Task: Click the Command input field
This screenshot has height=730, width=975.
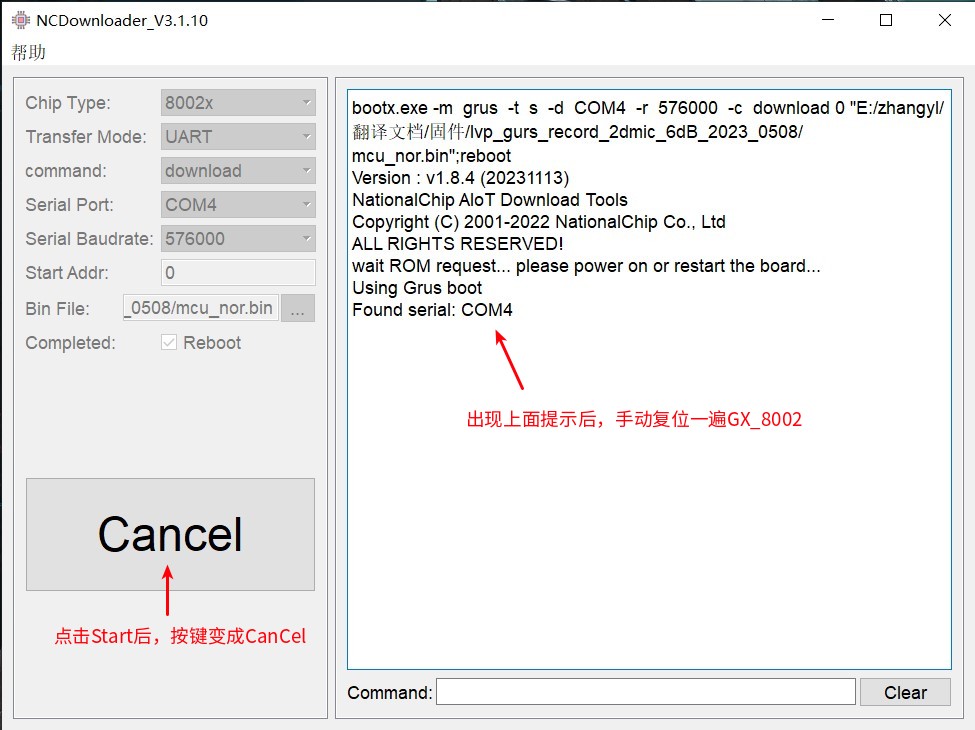Action: 645,692
